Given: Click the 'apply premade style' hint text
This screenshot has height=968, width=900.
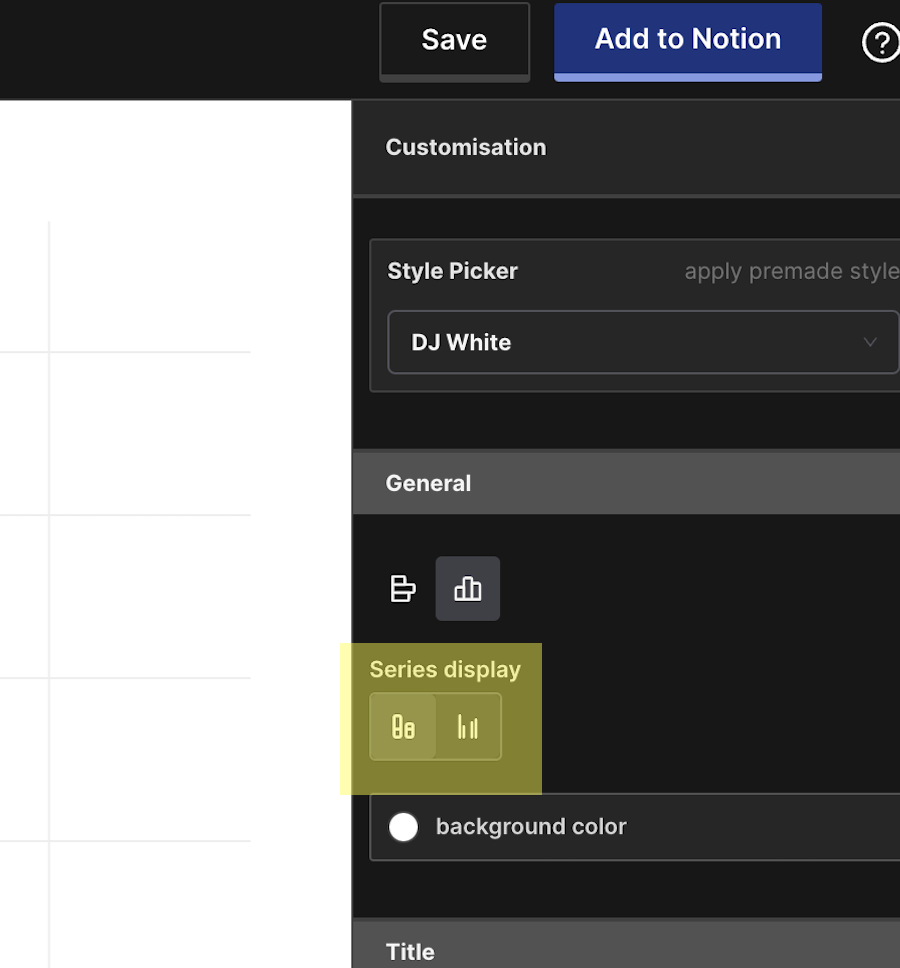Looking at the screenshot, I should pos(790,272).
